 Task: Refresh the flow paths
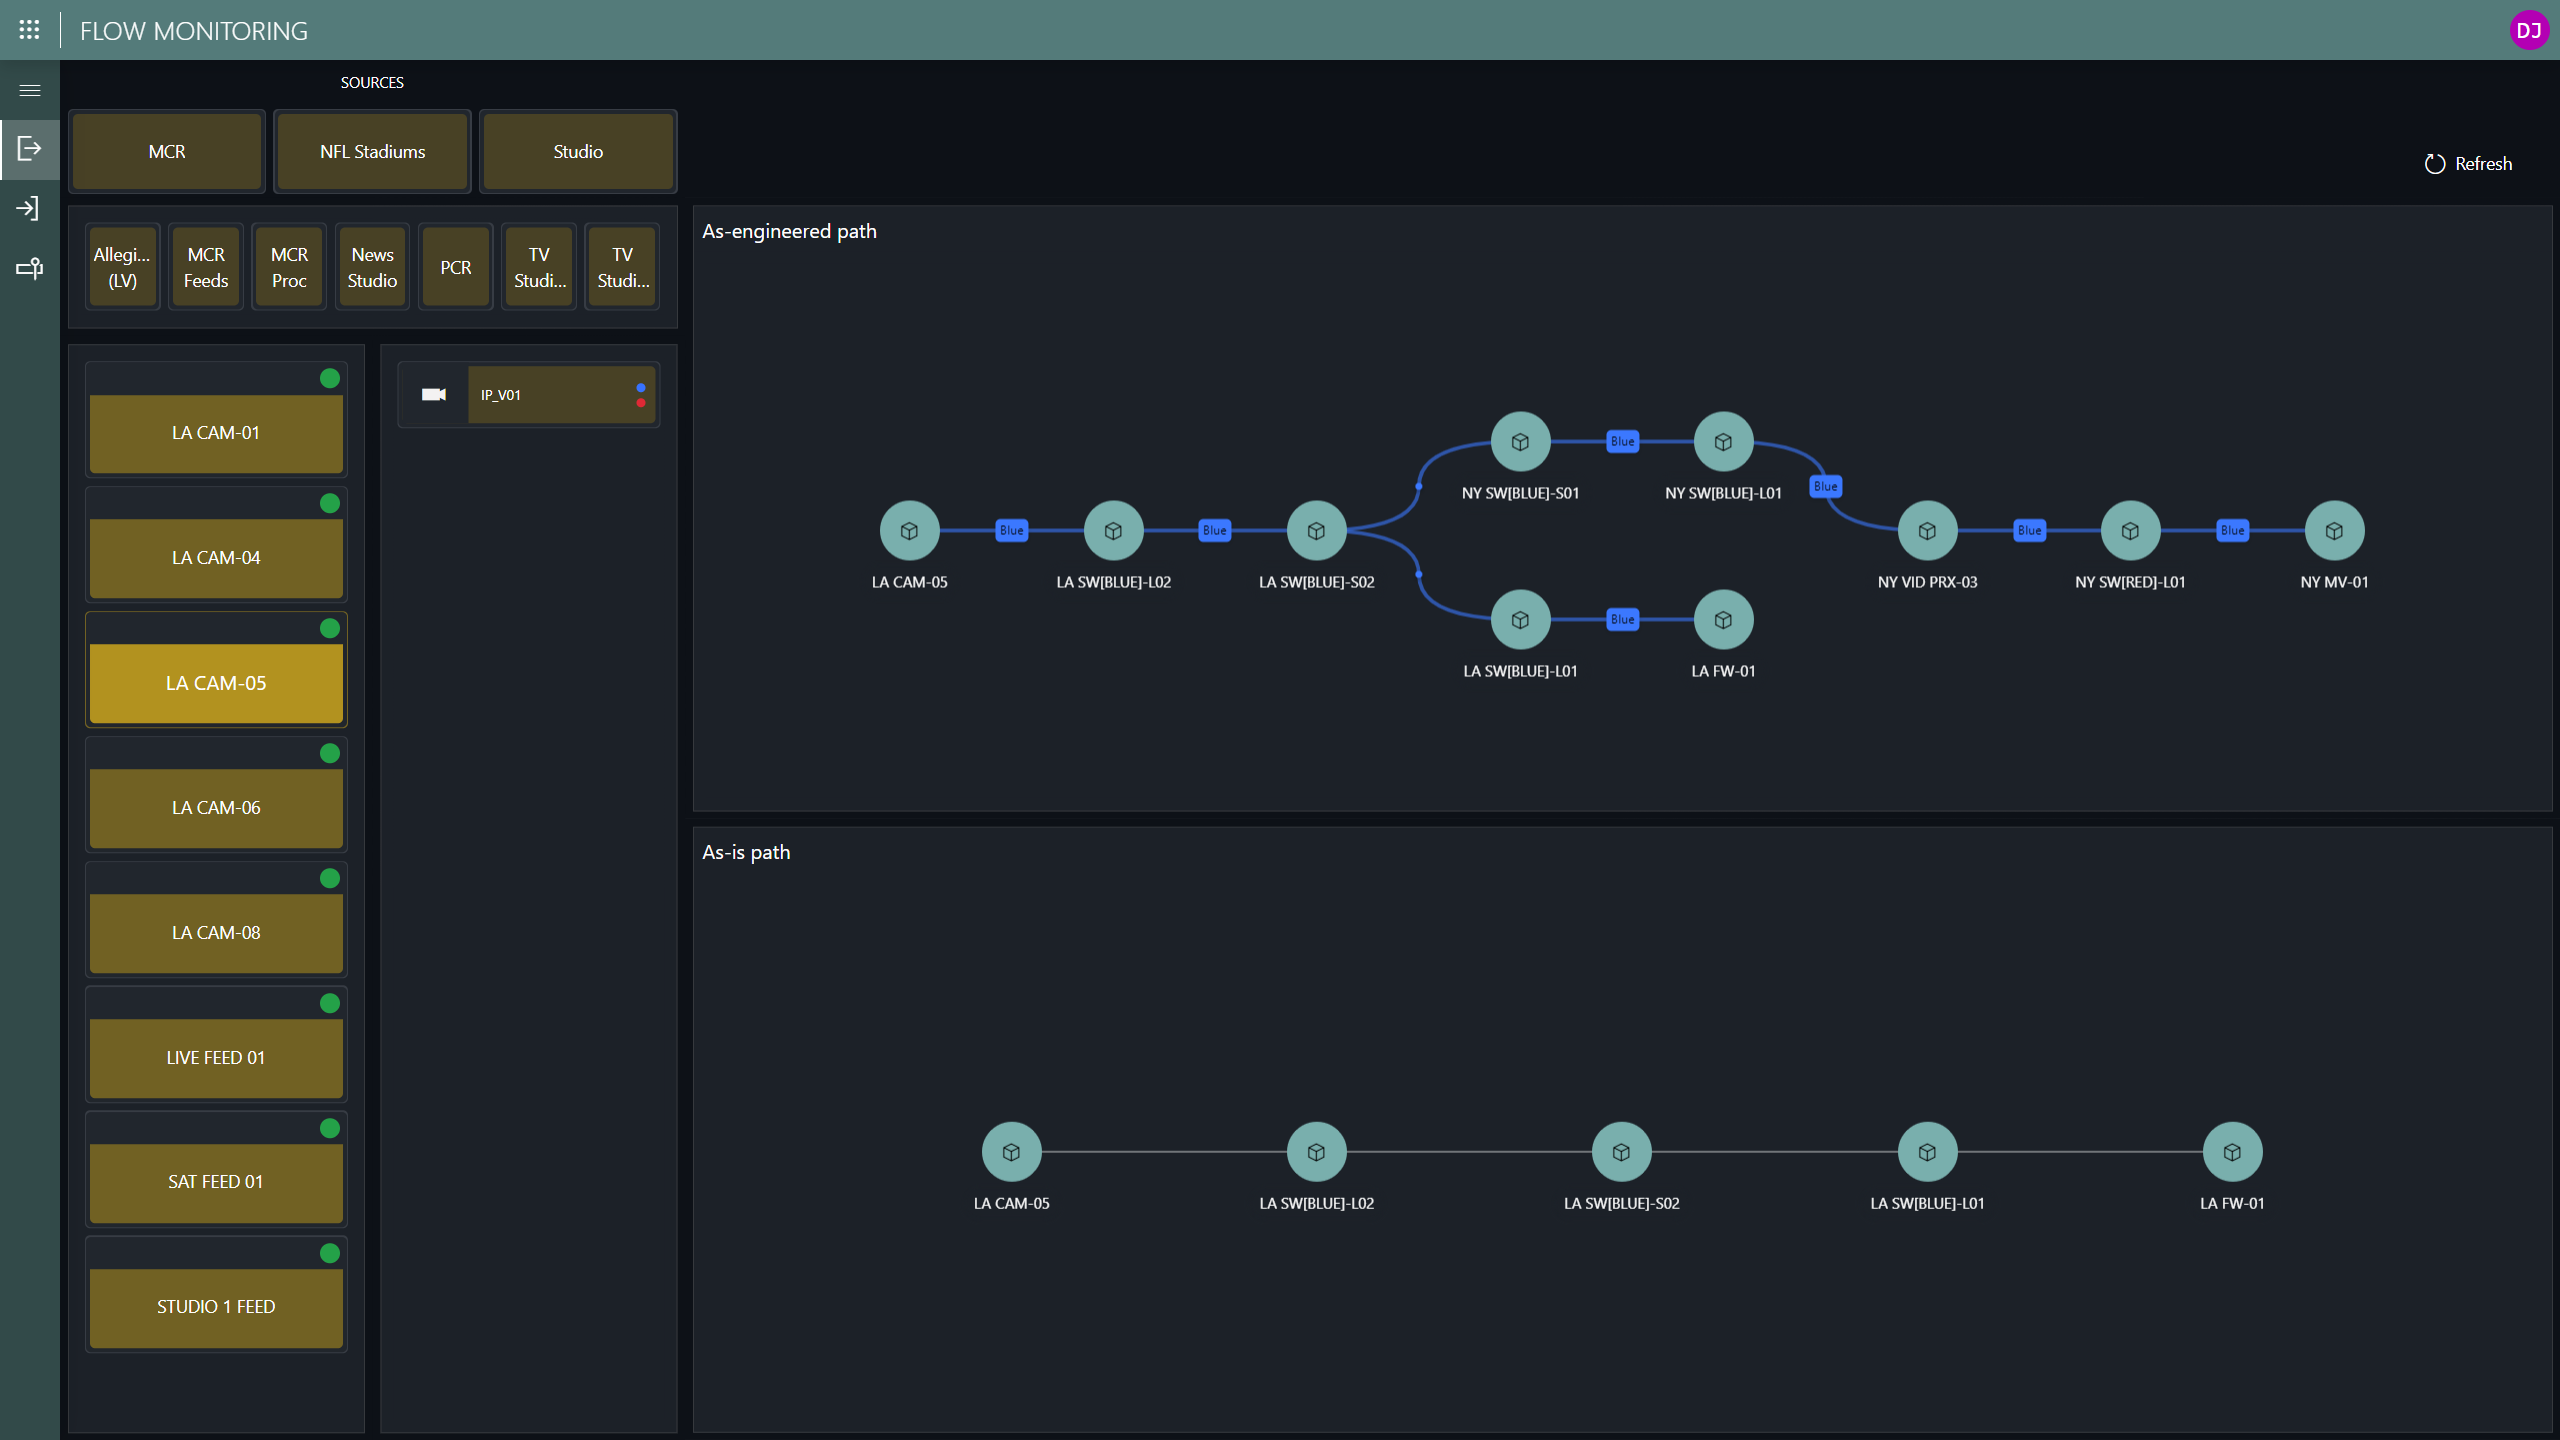(x=2468, y=164)
